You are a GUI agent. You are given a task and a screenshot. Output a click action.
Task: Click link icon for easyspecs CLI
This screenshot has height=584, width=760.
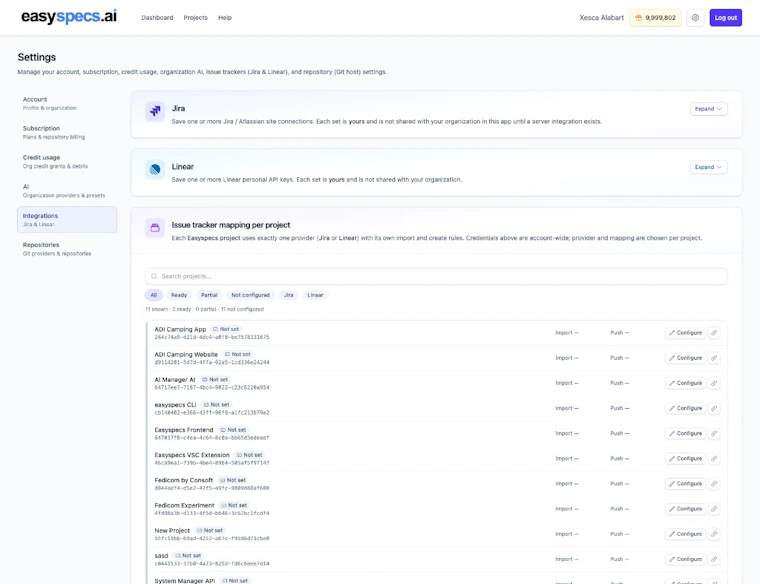713,409
